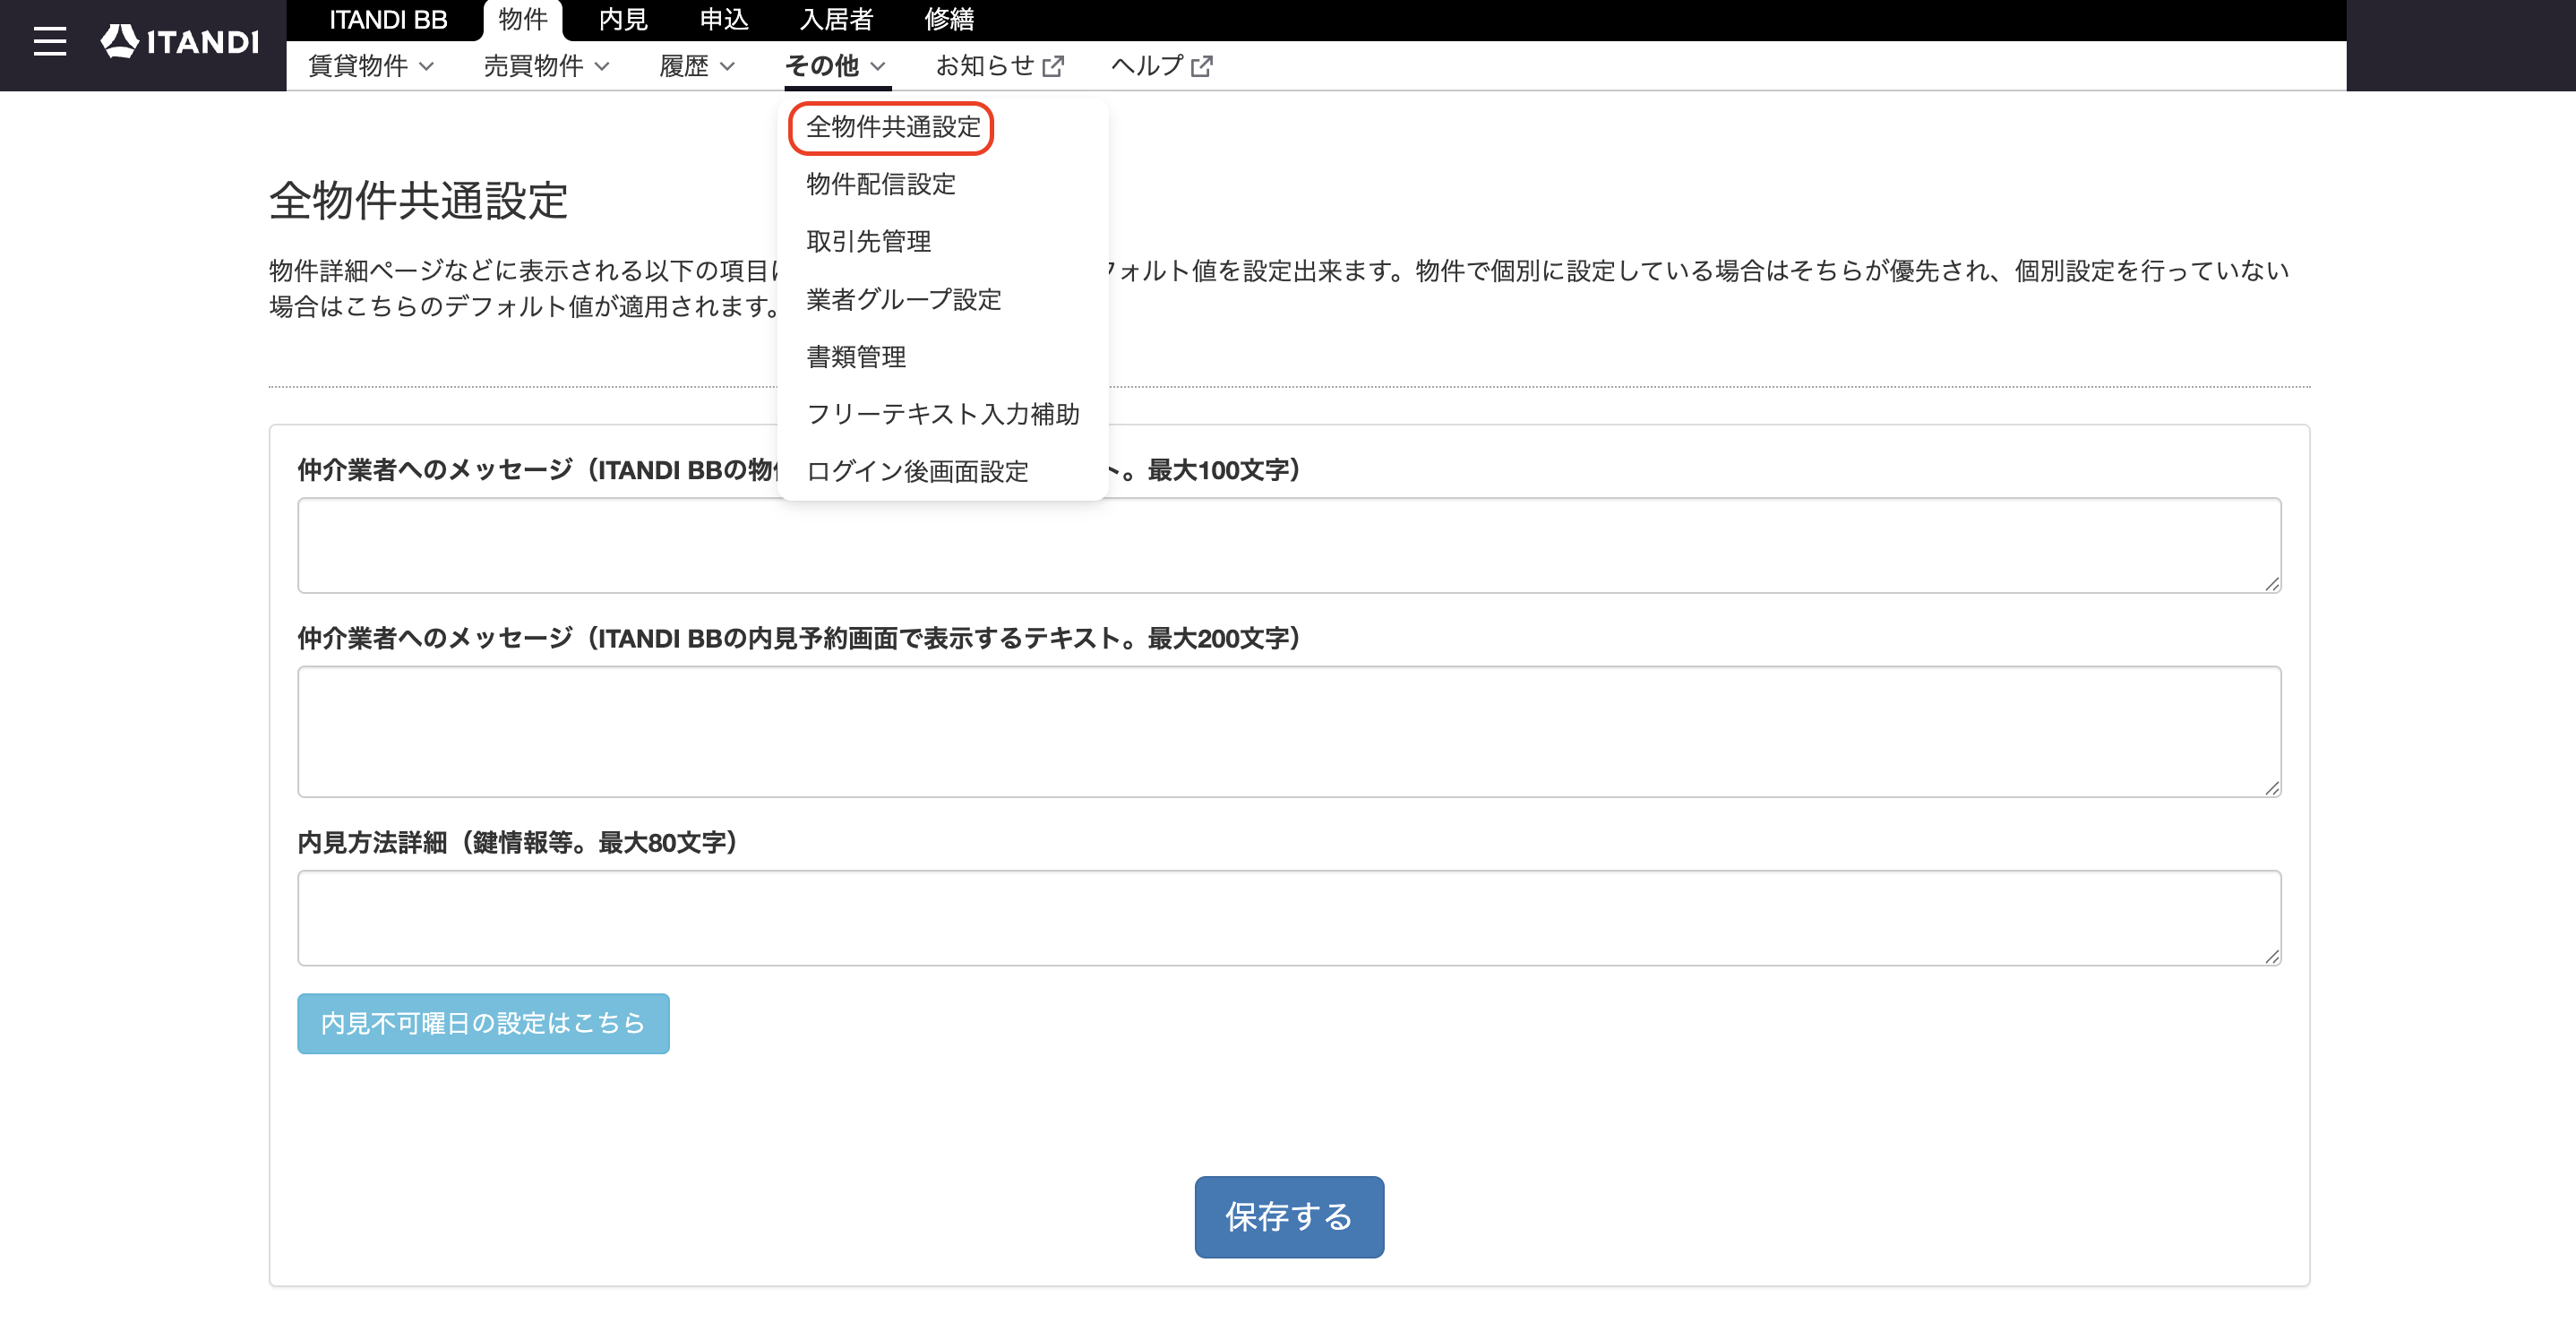The width and height of the screenshot is (2576, 1340).
Task: Click 内見不可曜日の設定はこちら button
Action: click(483, 1023)
